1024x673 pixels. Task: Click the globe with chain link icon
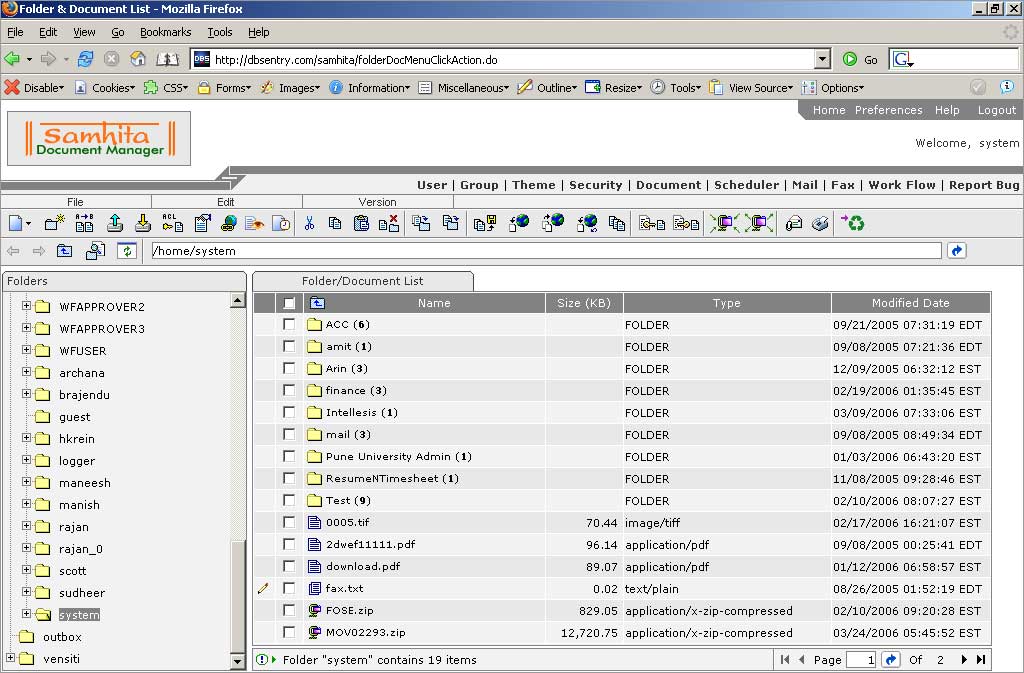229,224
